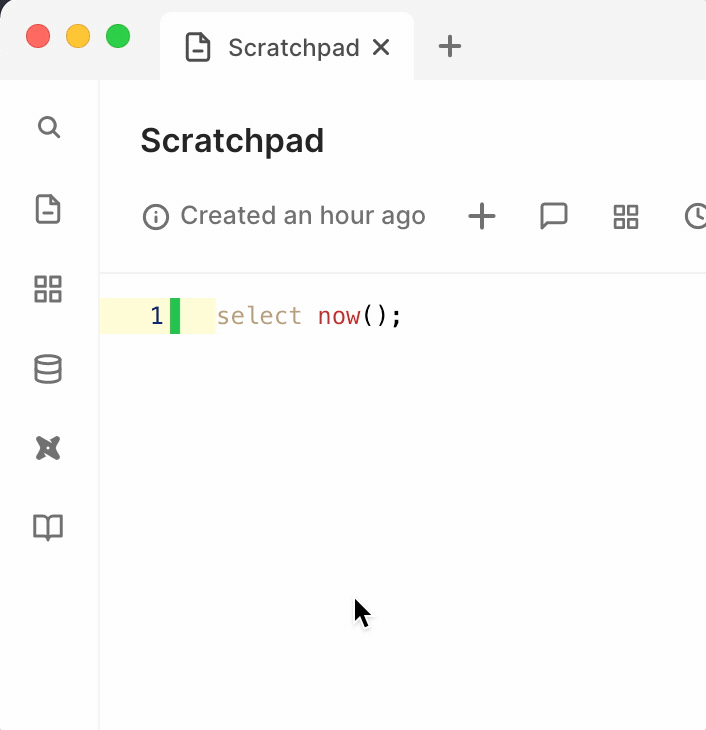Open the database icon in the sidebar
Image resolution: width=706 pixels, height=730 pixels.
[48, 369]
